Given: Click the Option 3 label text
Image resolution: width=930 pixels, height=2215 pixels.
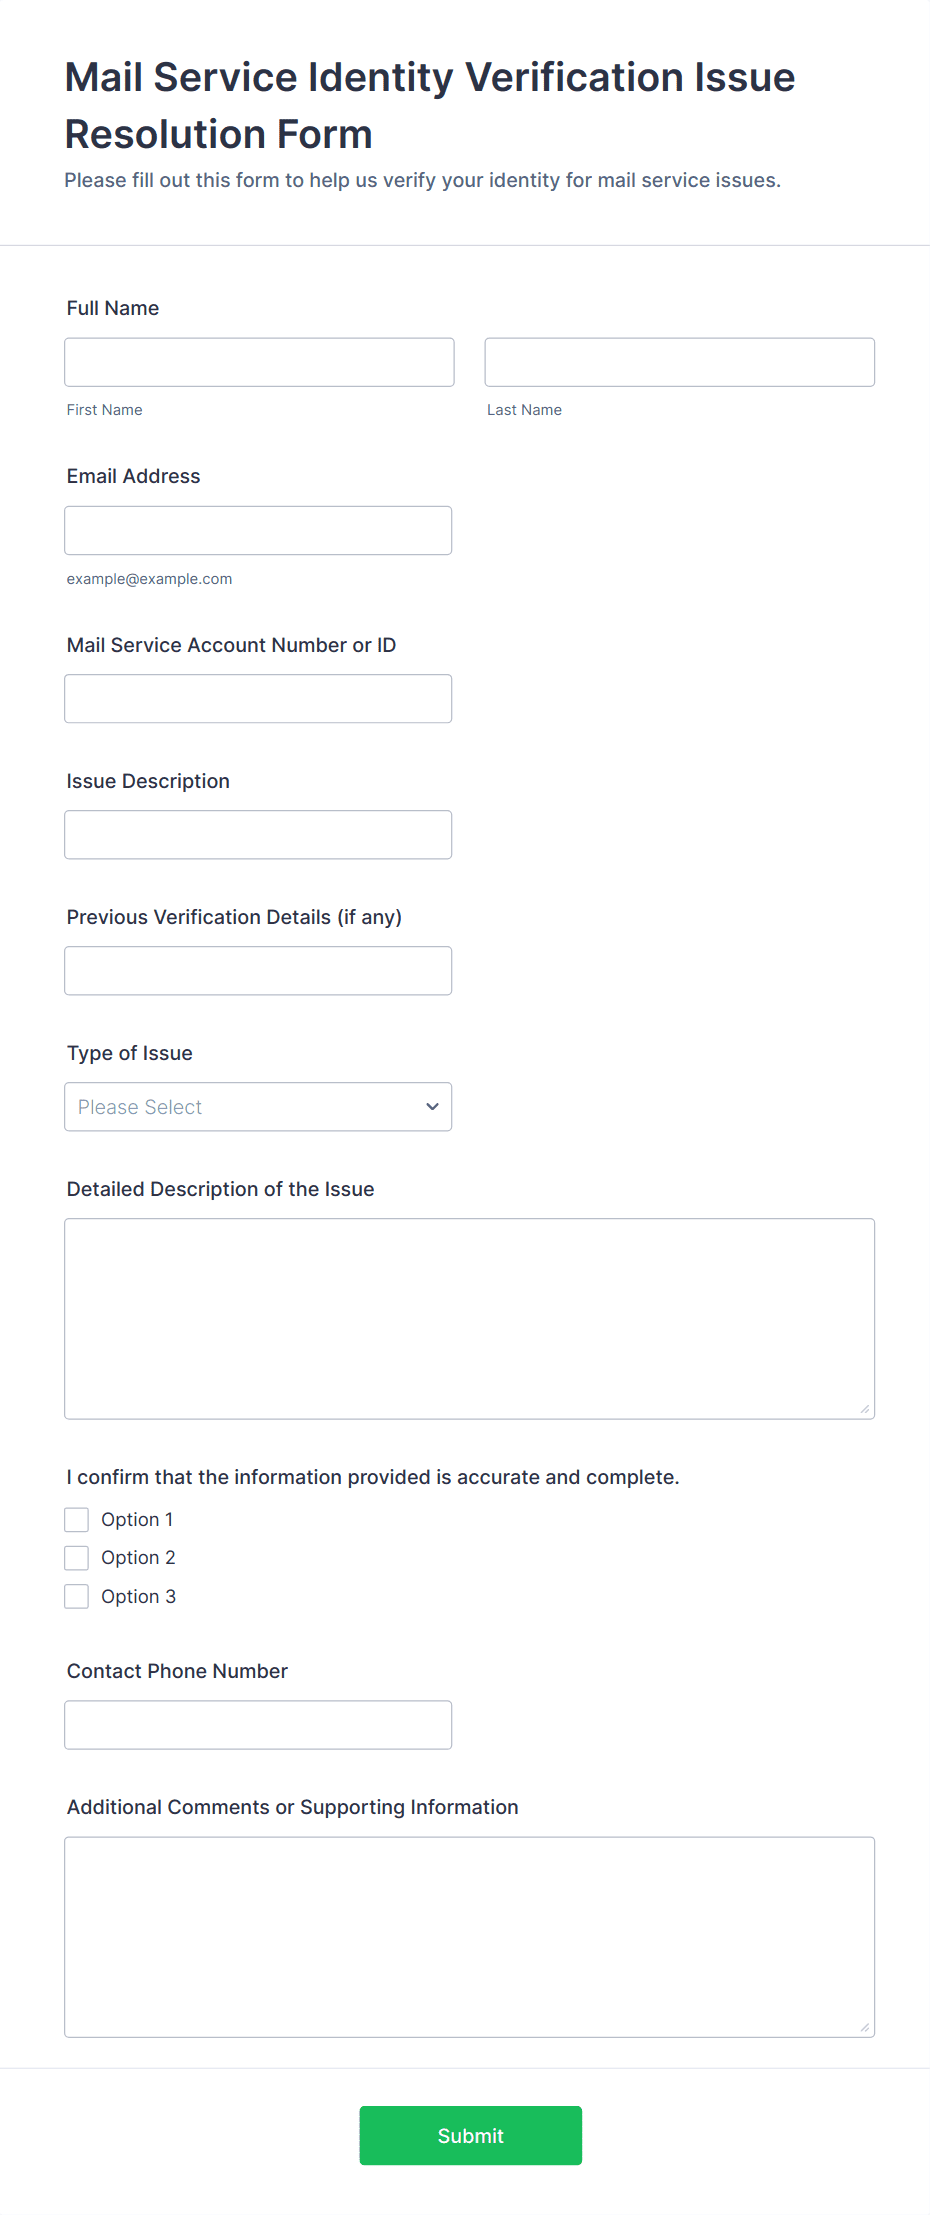Looking at the screenshot, I should 138,1596.
